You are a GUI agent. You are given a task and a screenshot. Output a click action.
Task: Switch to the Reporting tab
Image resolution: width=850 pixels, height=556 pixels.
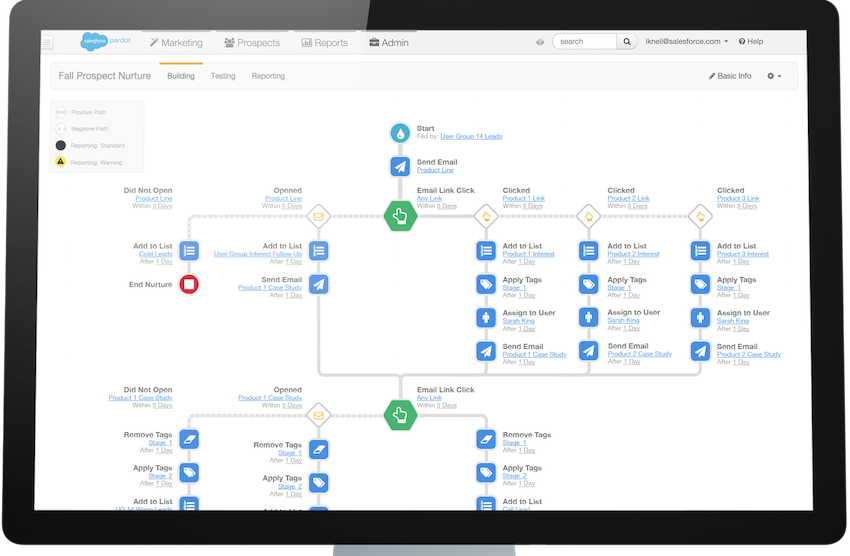[268, 76]
